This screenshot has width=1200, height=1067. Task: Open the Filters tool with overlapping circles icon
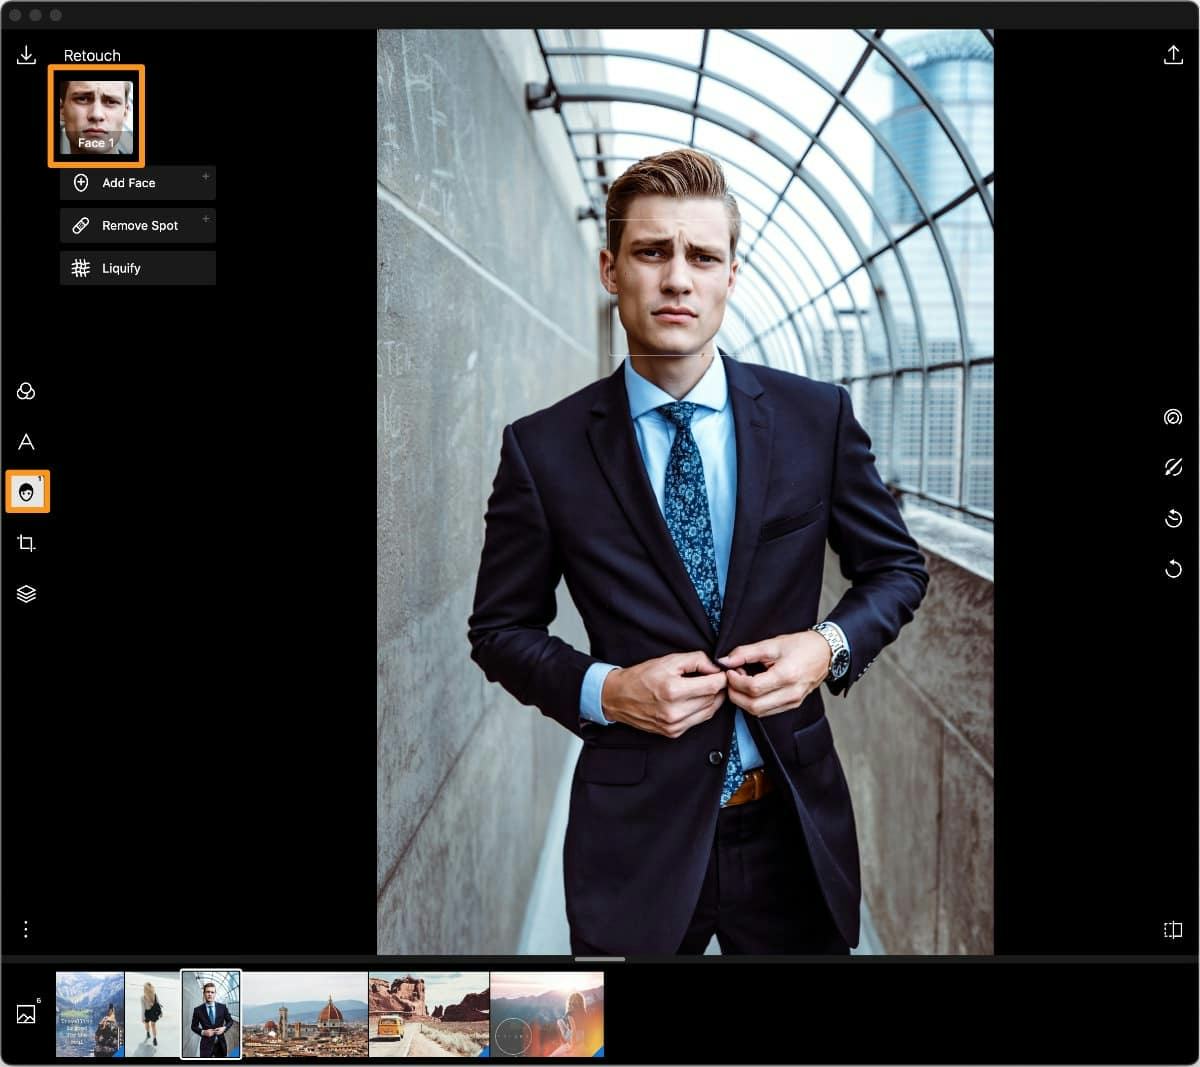[26, 391]
